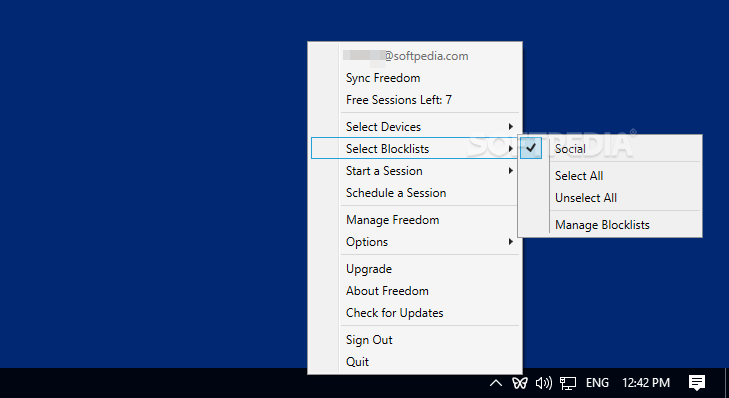Expand the Options submenu arrow

[510, 242]
